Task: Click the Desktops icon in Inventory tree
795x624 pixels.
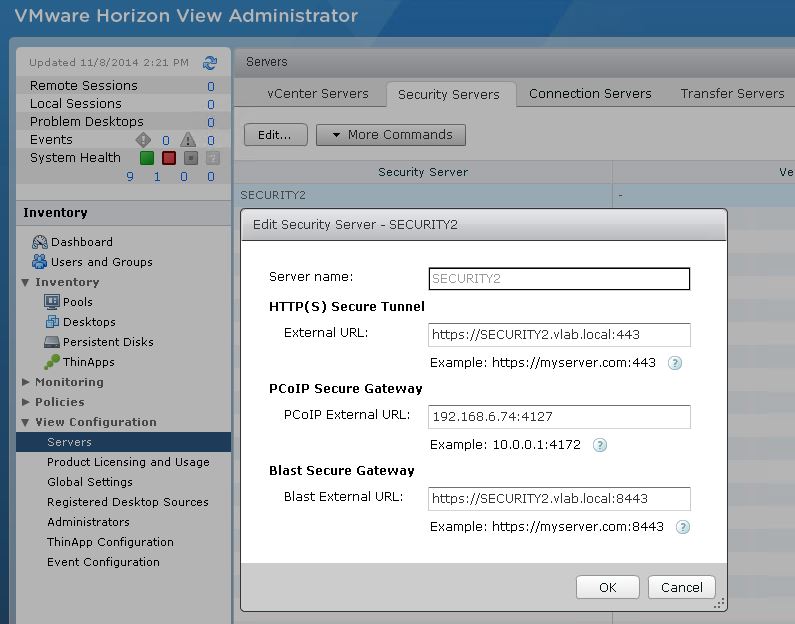Action: click(x=52, y=321)
